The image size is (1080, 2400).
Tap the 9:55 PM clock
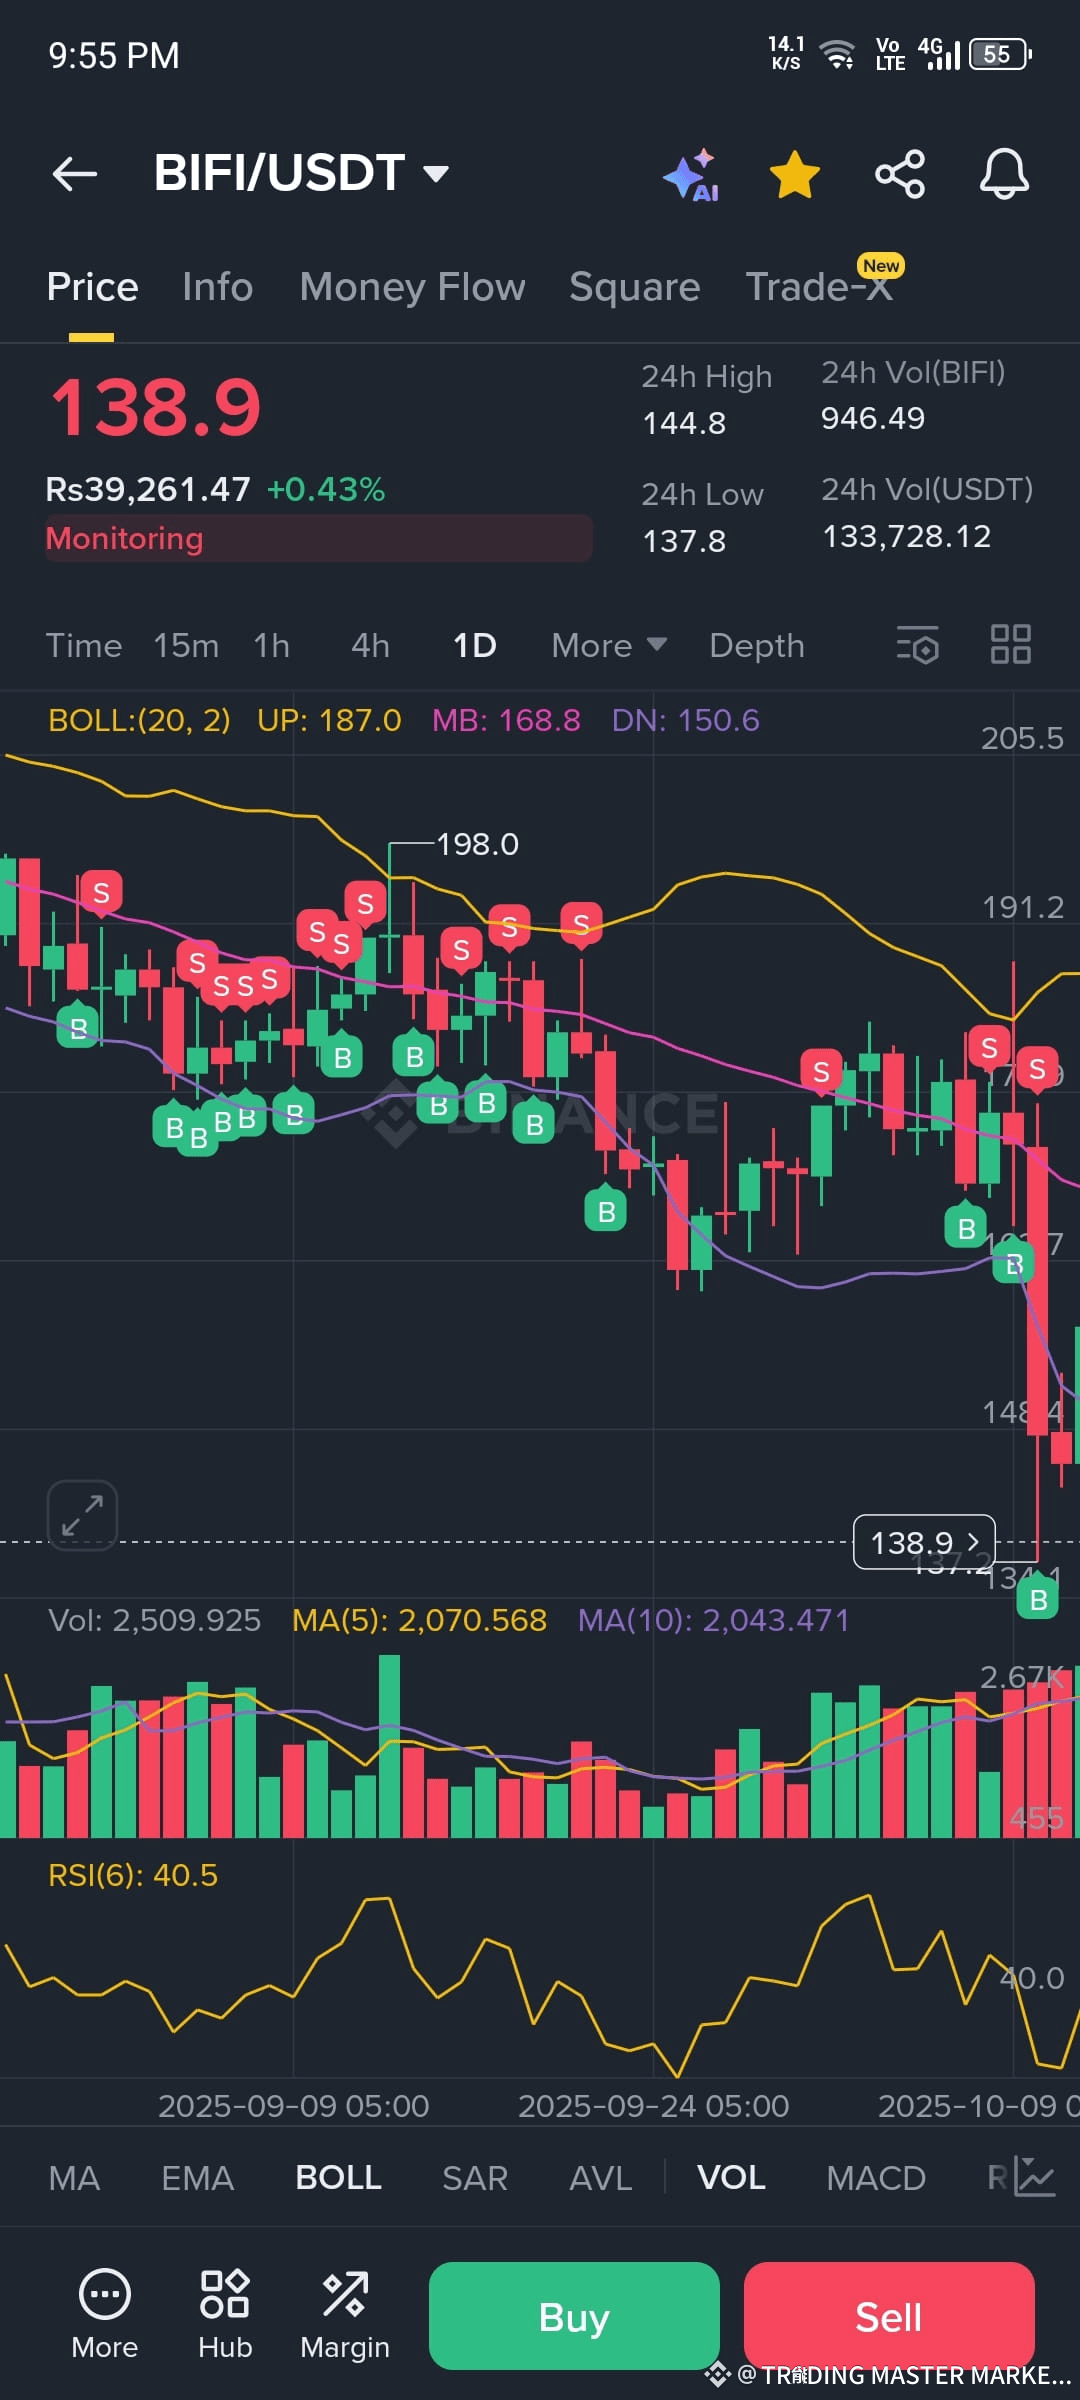(114, 55)
